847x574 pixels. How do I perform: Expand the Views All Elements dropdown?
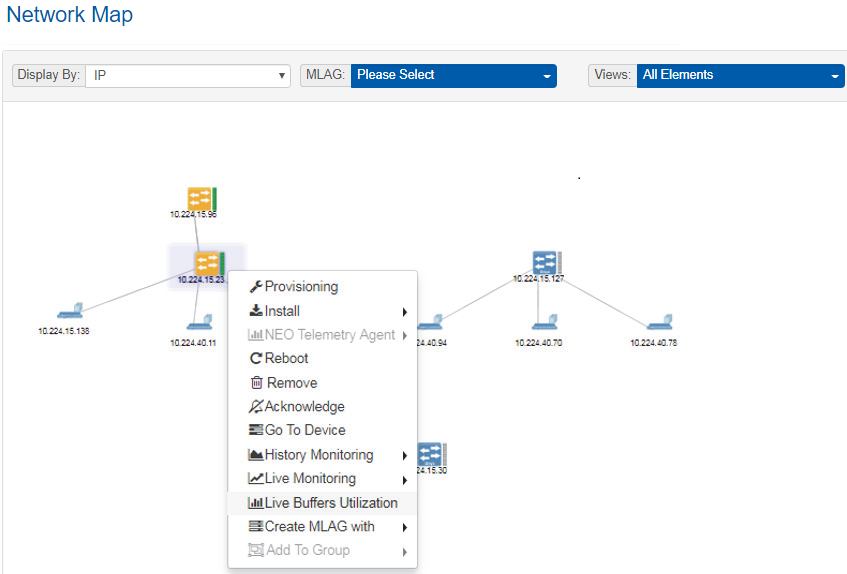[x=740, y=76]
